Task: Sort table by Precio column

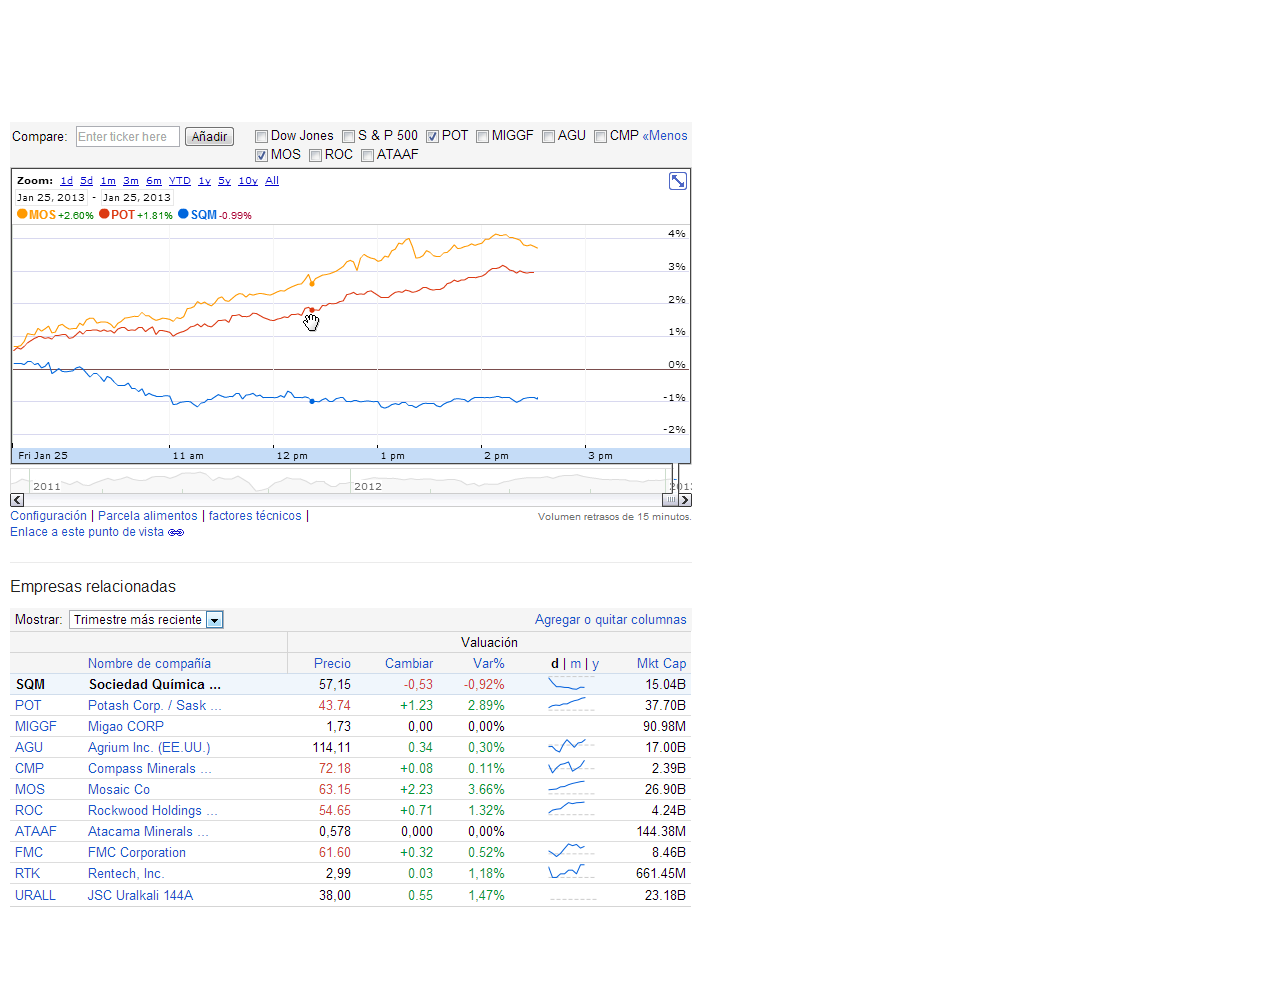Action: (332, 663)
